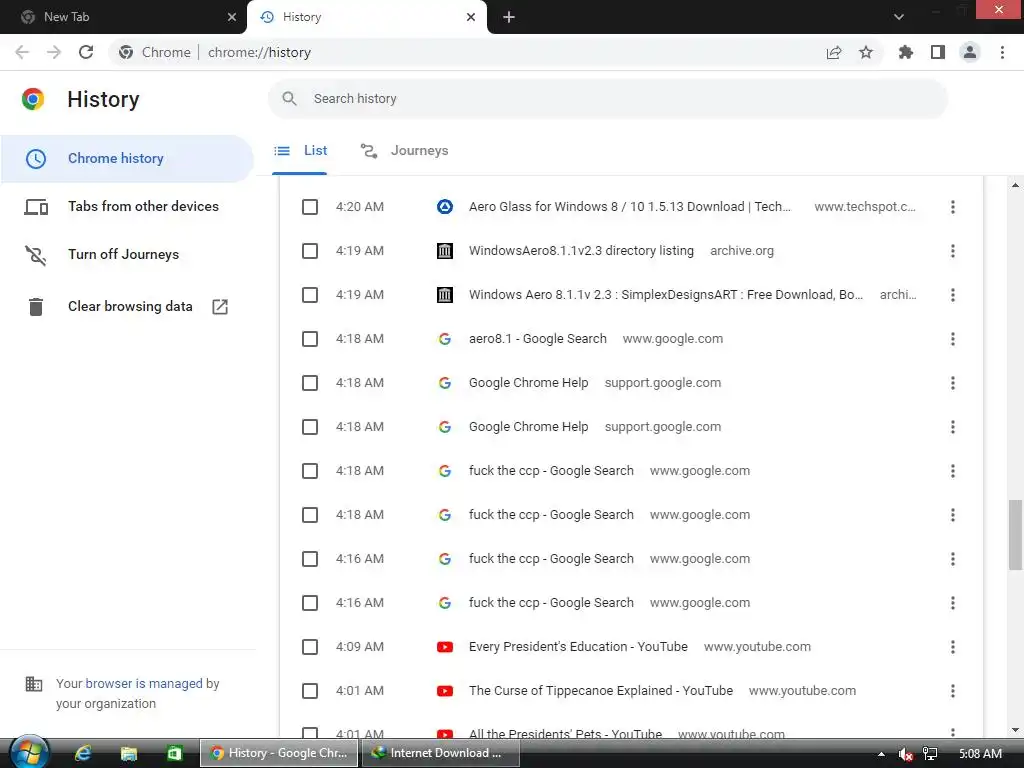Click the muted volume tray icon
This screenshot has height=768, width=1024.
[905, 754]
